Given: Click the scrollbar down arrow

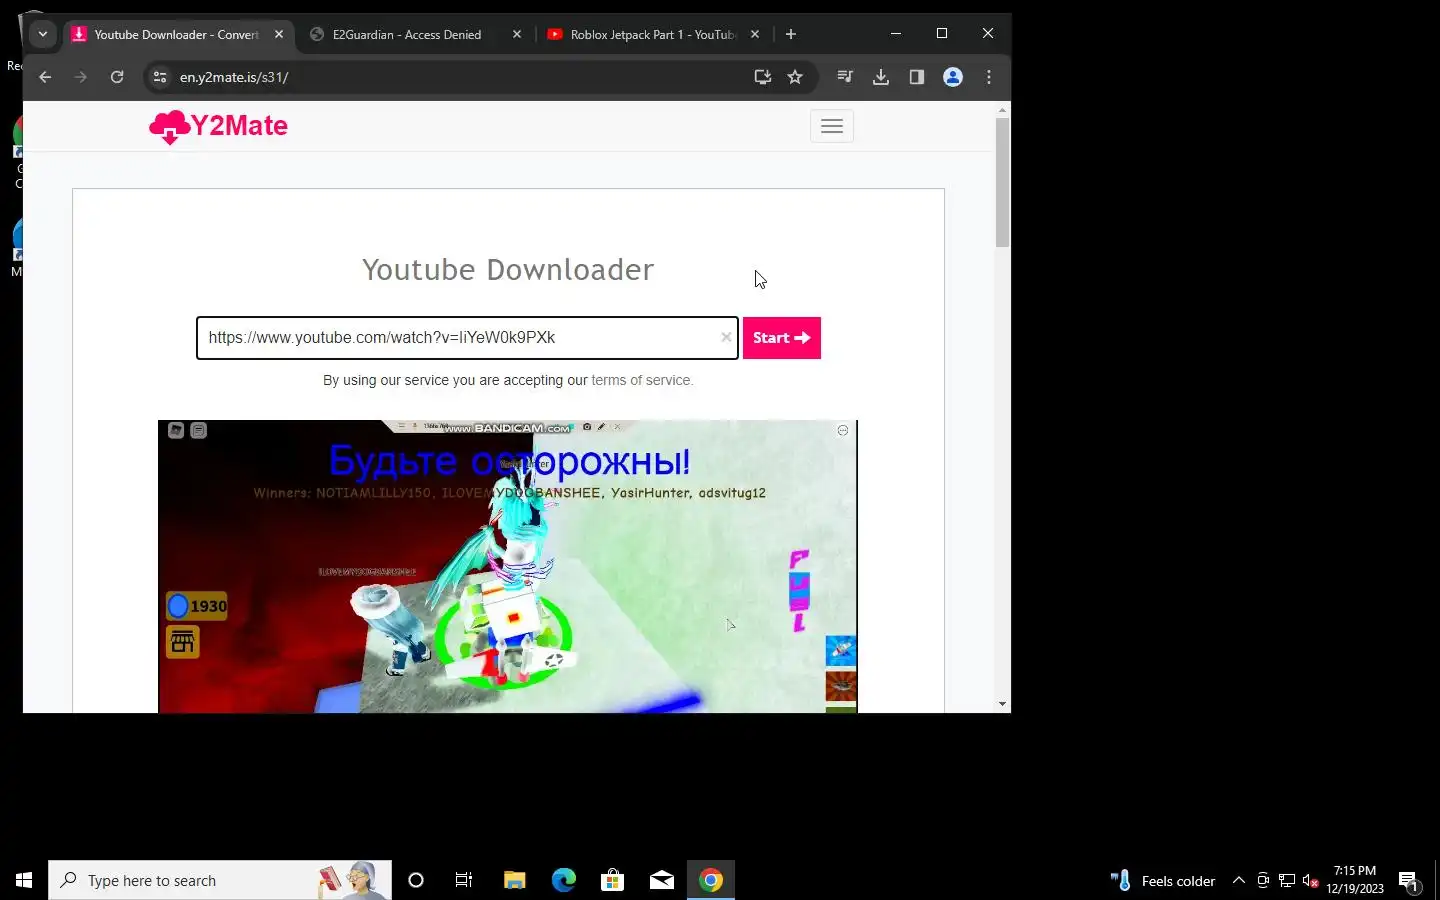Looking at the screenshot, I should click(x=1002, y=704).
